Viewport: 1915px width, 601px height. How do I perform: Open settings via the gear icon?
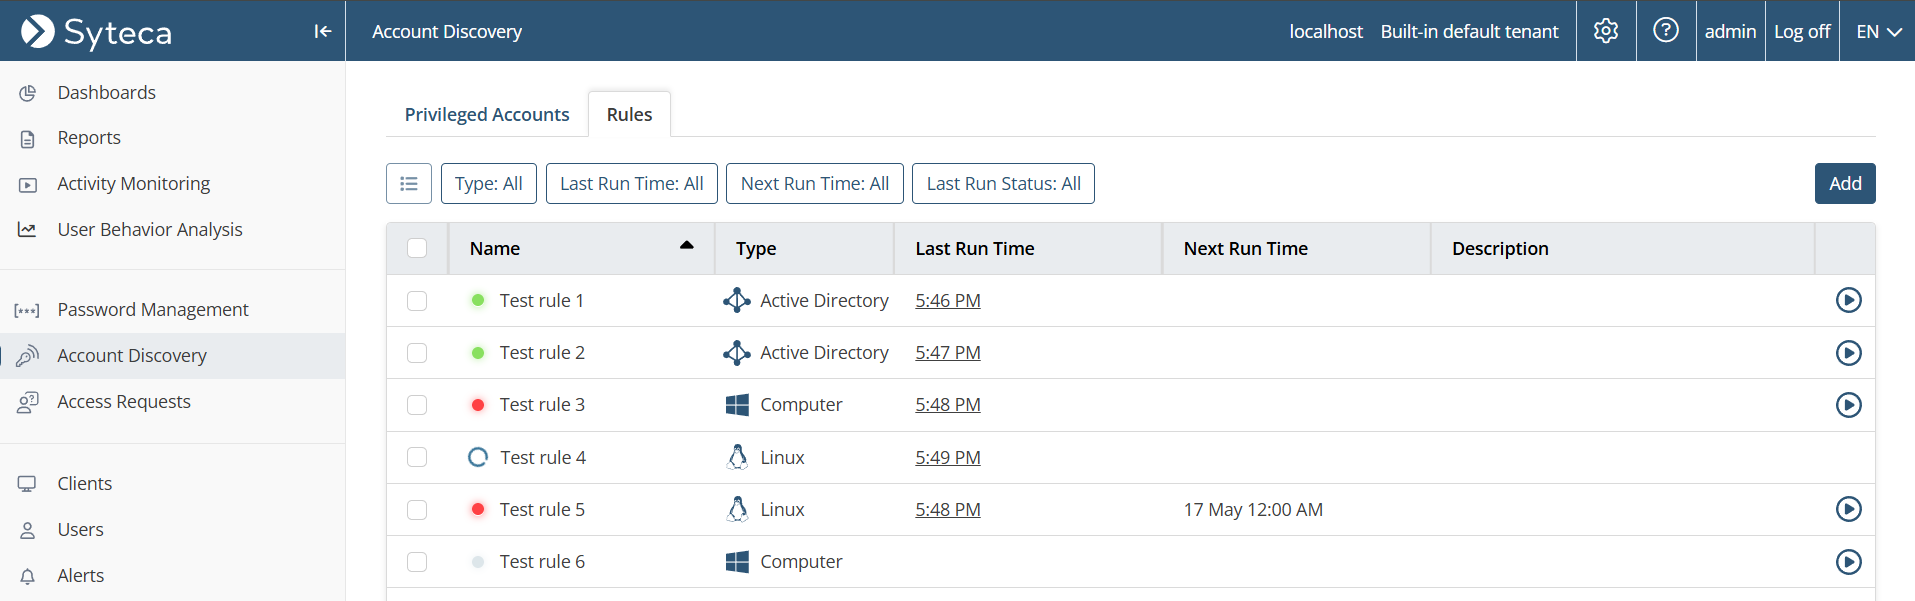1606,31
